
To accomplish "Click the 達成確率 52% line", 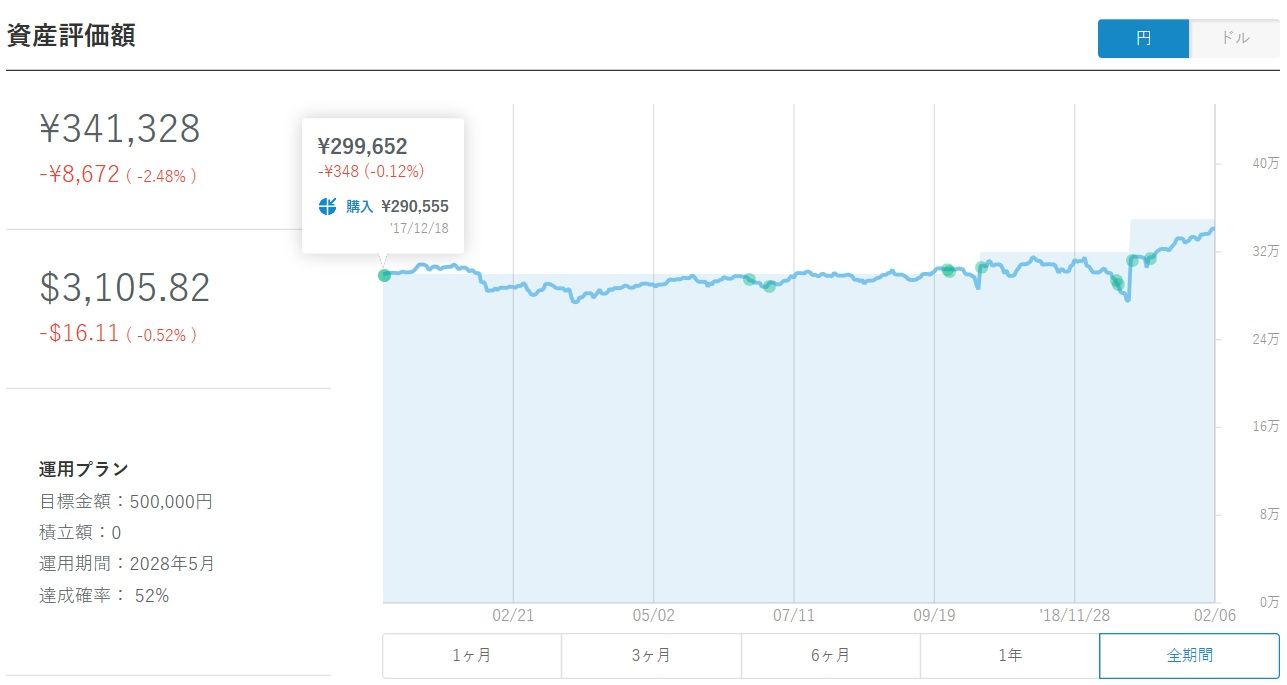I will [104, 596].
